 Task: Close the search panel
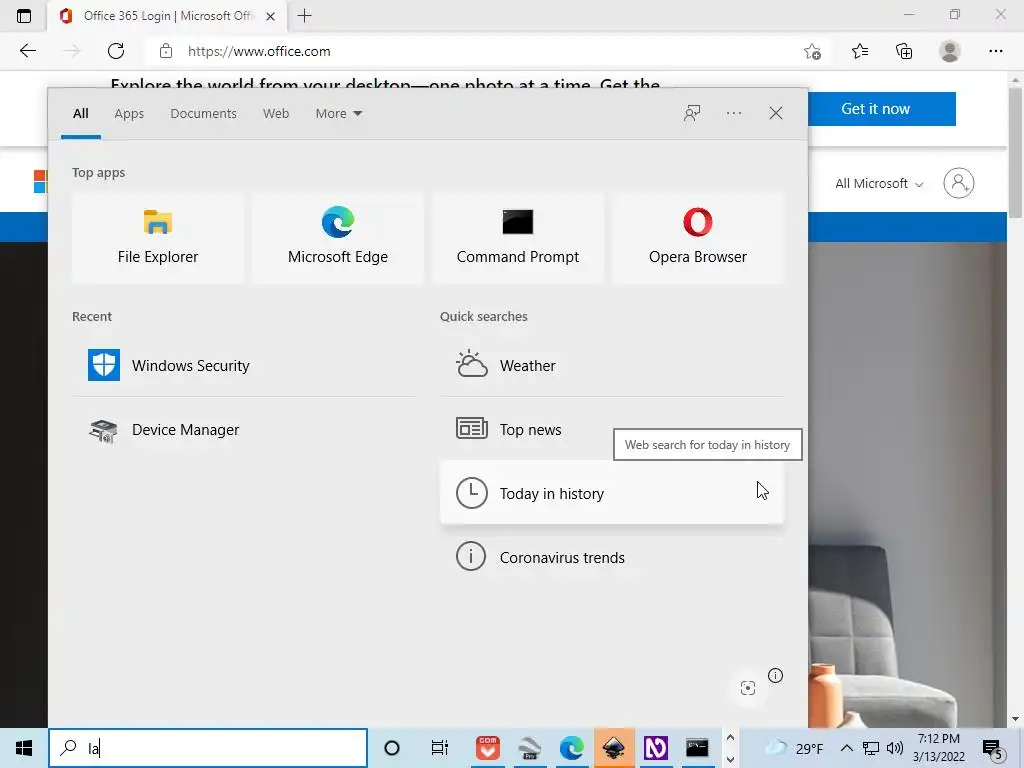[x=775, y=113]
